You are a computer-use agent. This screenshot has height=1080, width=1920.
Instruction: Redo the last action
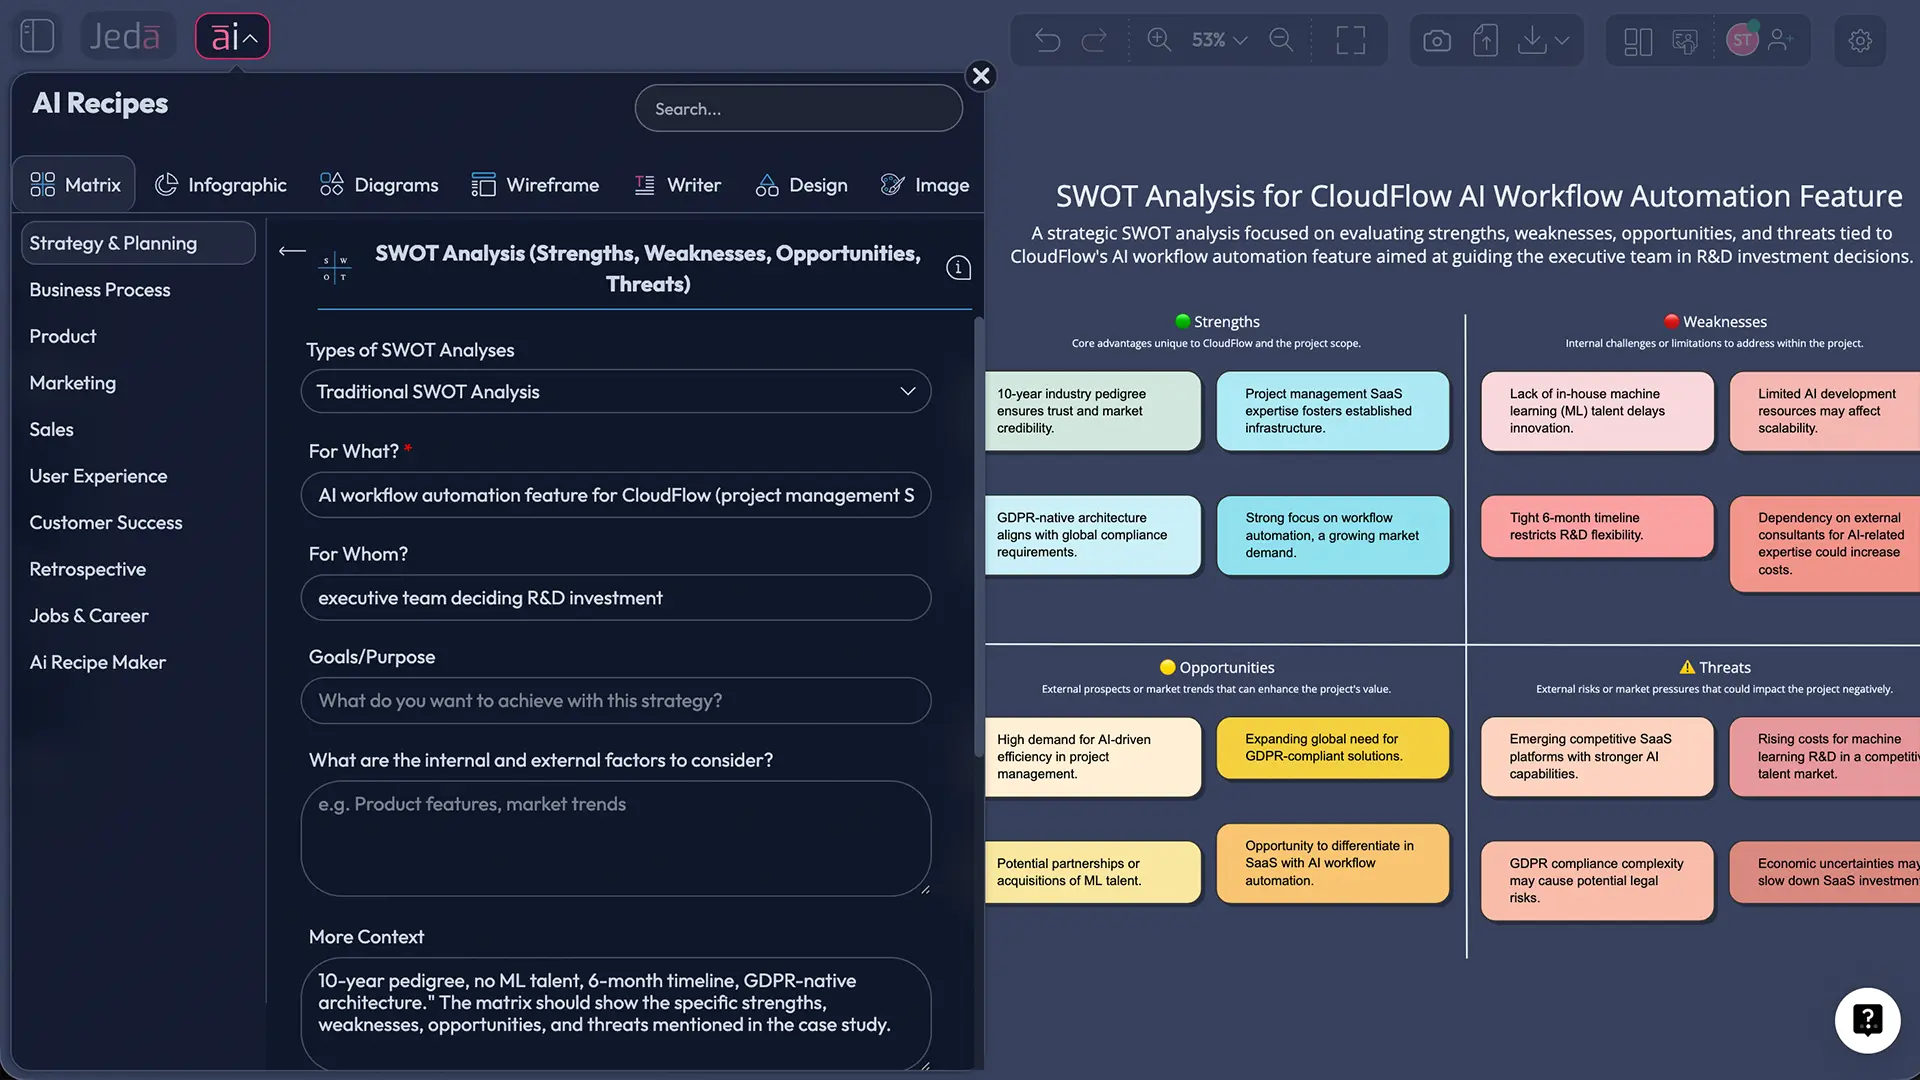pos(1094,40)
